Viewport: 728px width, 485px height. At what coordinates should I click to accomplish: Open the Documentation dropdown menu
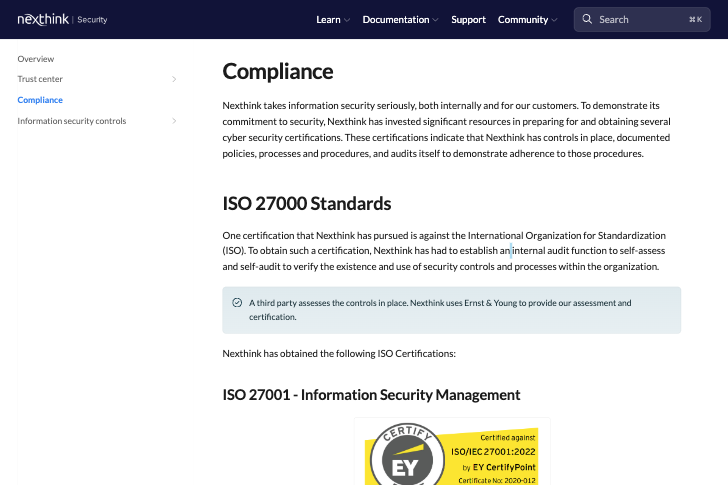click(x=400, y=19)
